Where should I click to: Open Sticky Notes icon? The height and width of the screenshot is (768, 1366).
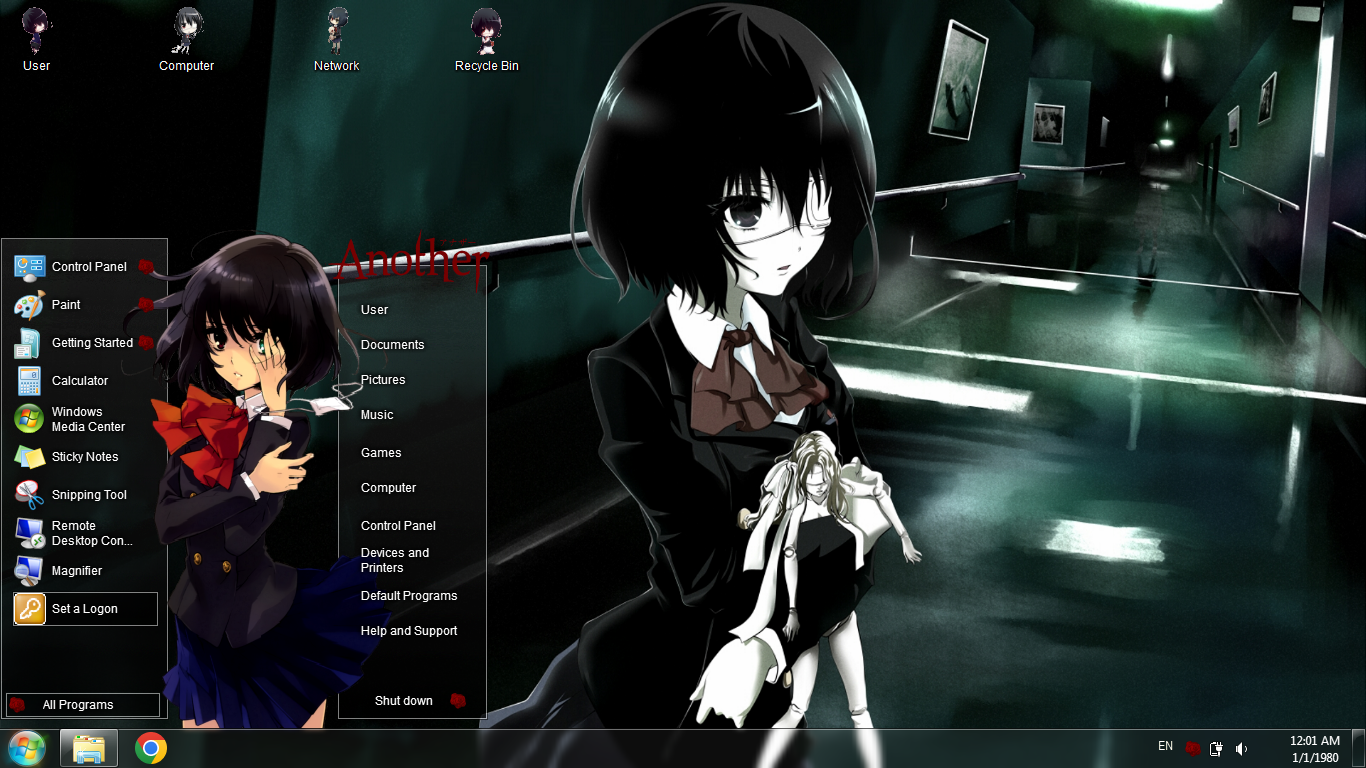tap(29, 457)
